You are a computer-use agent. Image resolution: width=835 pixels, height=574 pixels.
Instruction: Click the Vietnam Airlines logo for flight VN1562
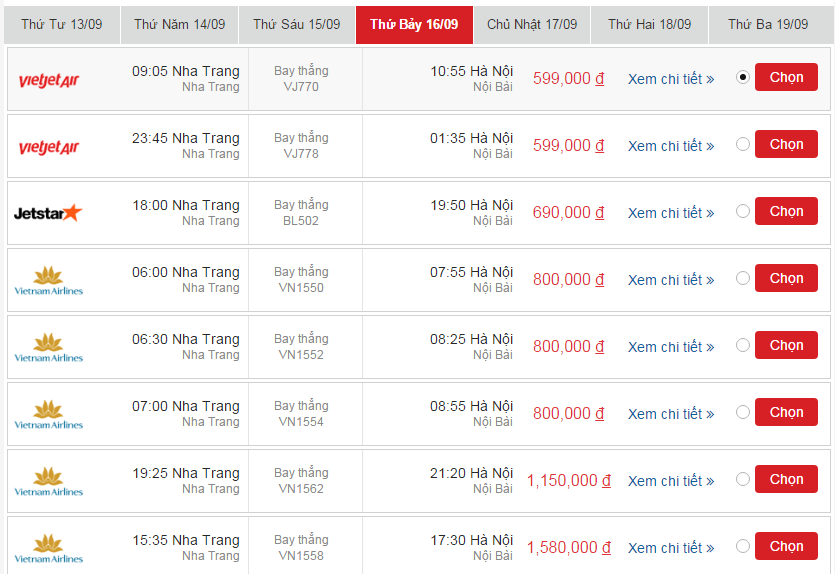click(48, 481)
